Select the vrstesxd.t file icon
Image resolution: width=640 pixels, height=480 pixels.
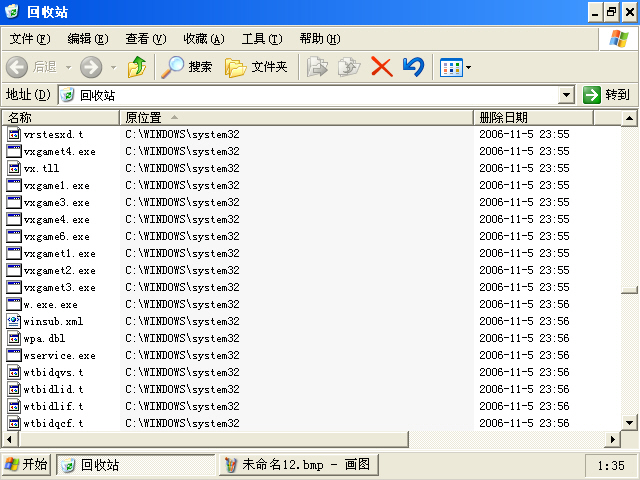point(14,134)
